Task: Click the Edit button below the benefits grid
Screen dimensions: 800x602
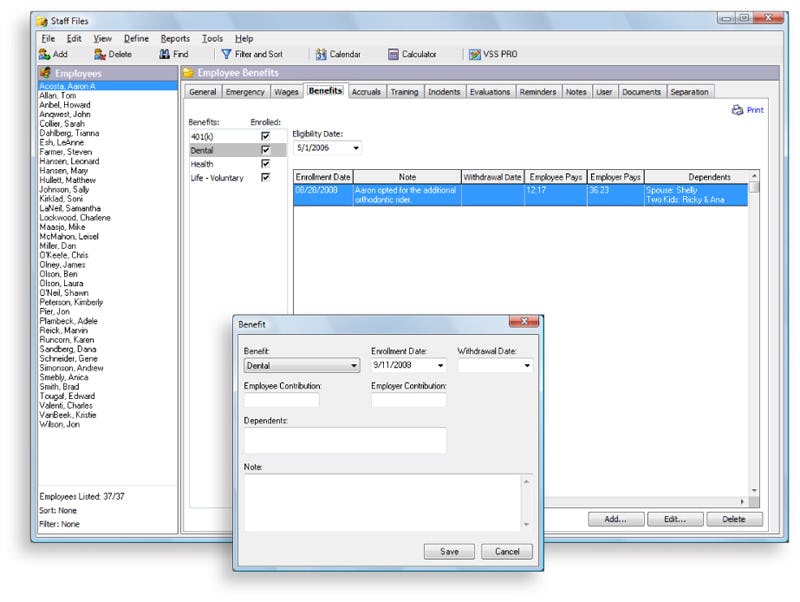Action: [675, 519]
